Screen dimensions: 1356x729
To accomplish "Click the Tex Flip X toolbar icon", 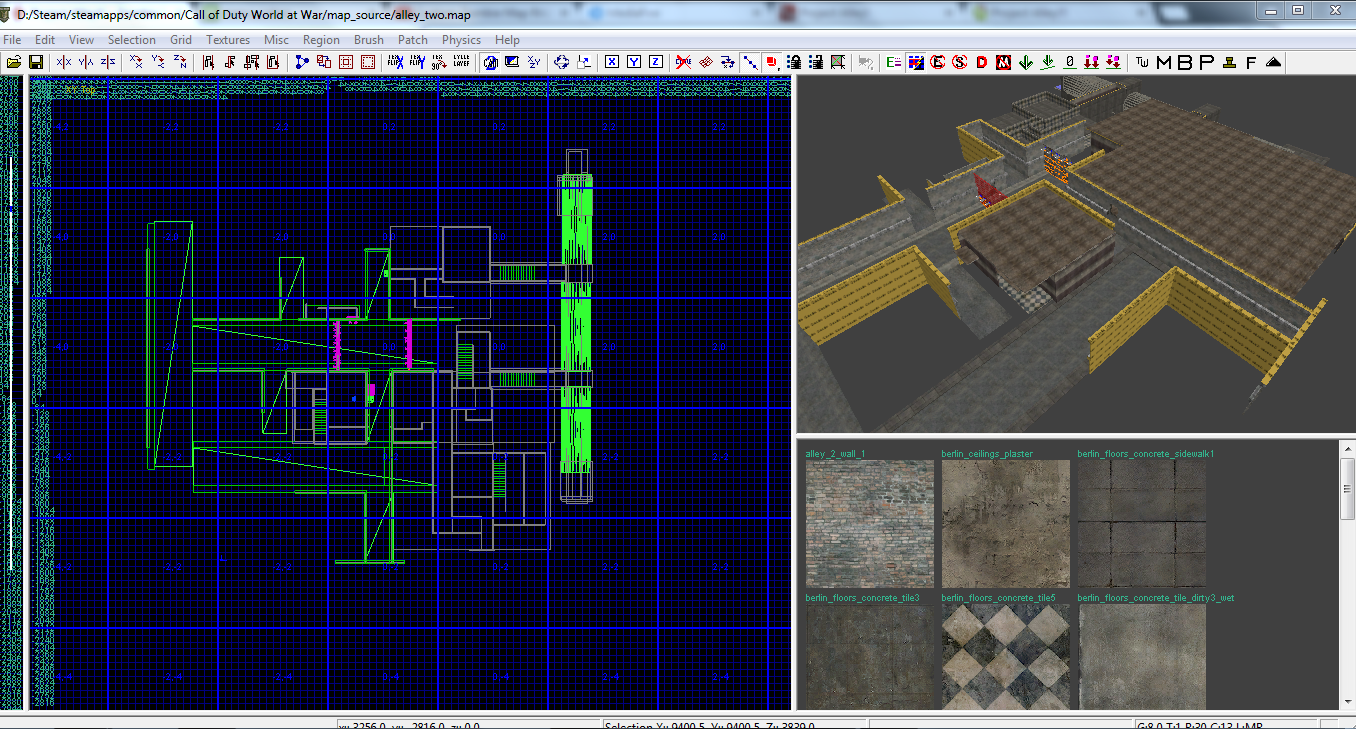I will (394, 62).
